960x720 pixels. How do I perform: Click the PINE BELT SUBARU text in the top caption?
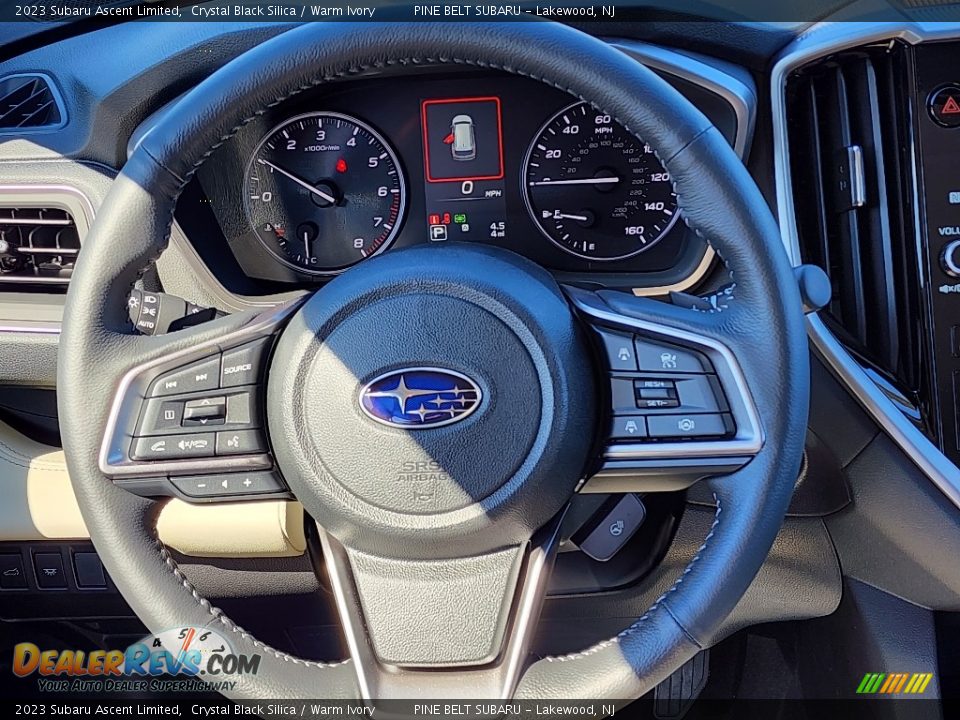pos(467,10)
